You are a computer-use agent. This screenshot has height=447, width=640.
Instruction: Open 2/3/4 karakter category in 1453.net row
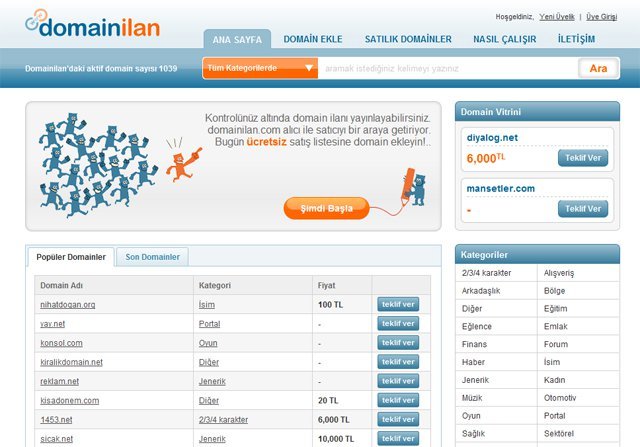click(223, 420)
